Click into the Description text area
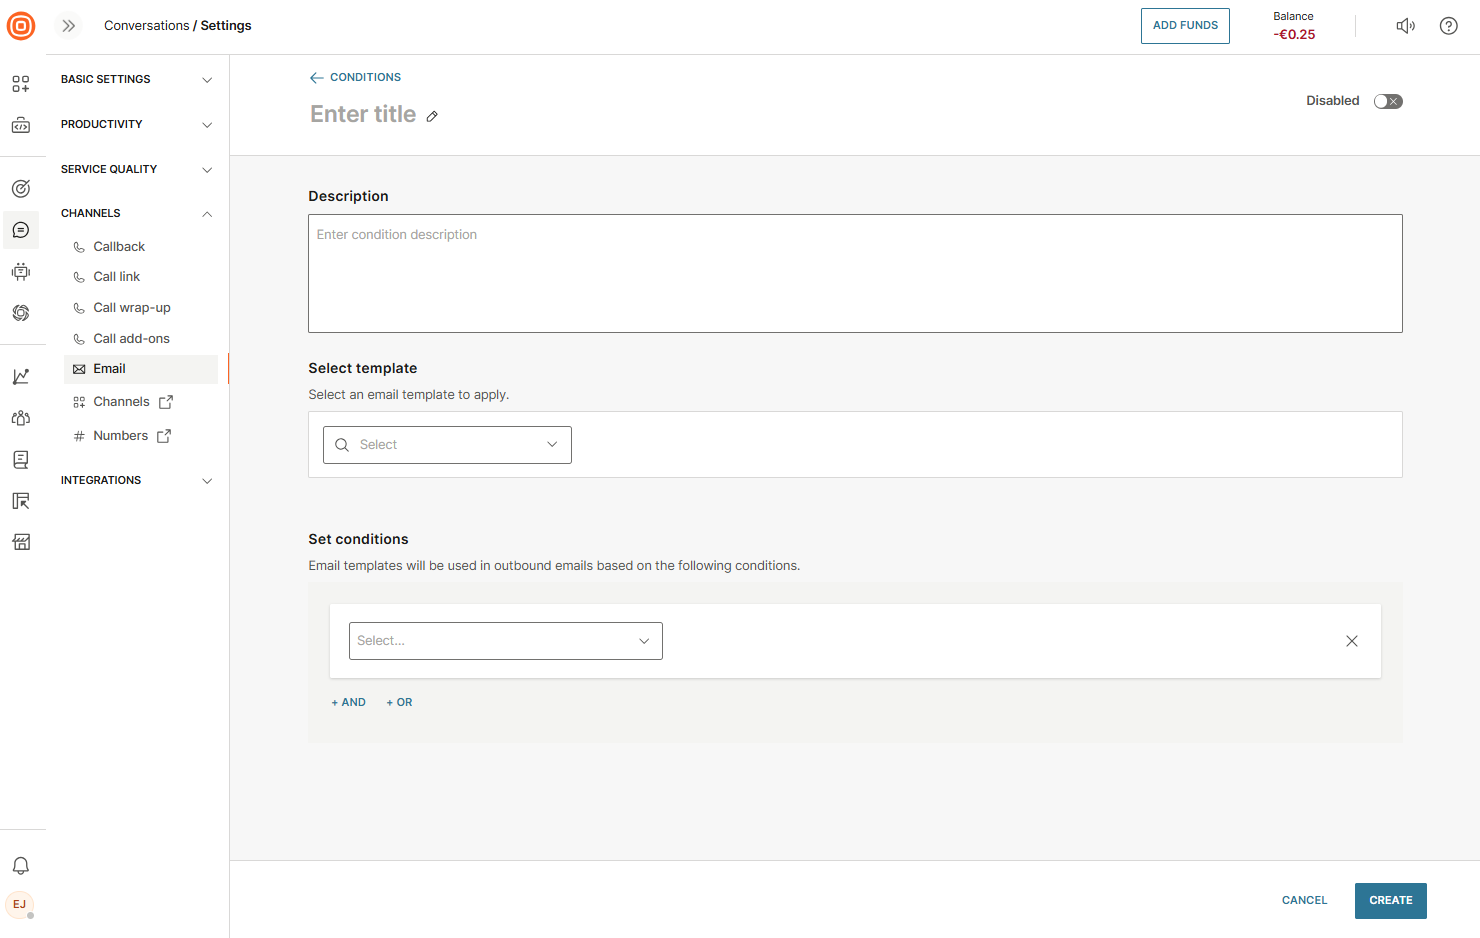The width and height of the screenshot is (1480, 938). pyautogui.click(x=855, y=273)
